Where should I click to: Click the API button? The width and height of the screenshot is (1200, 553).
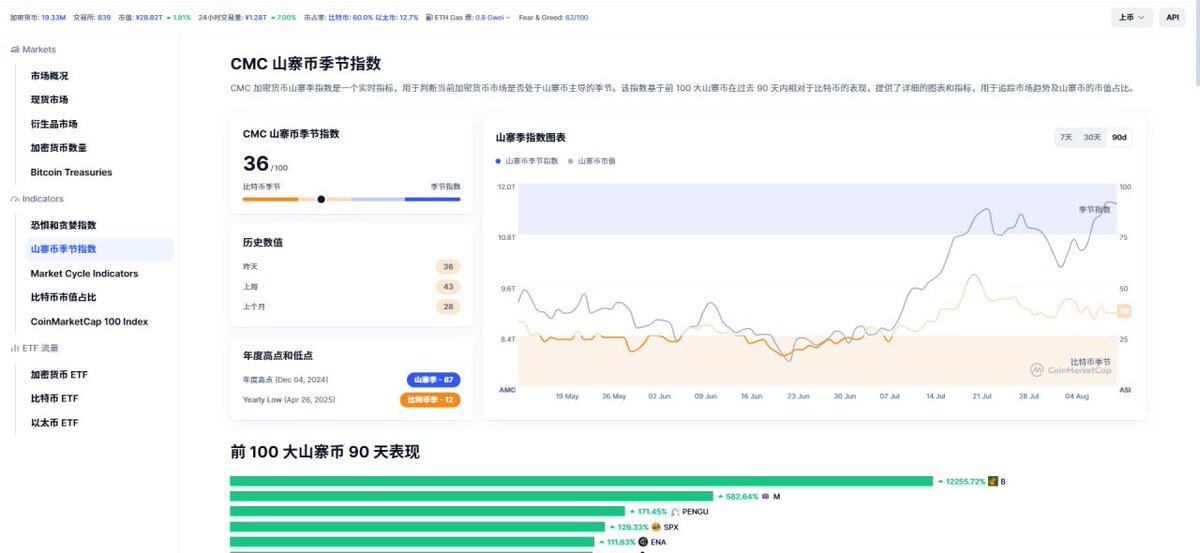click(x=1173, y=17)
